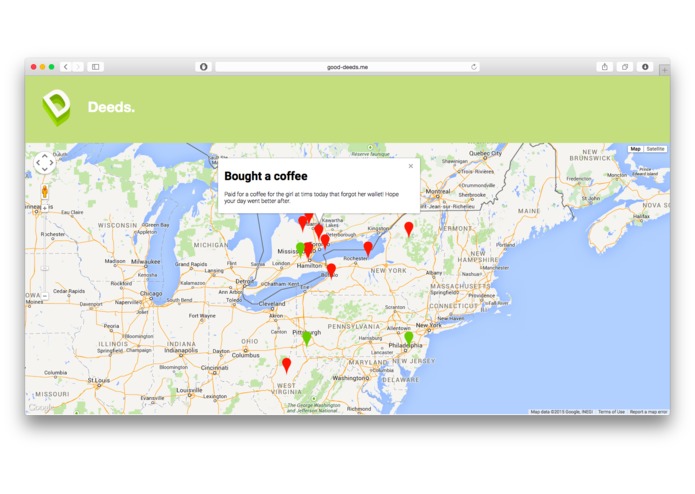Screen dimensions: 695x494
Task: Open the Terms of Use link
Action: click(611, 412)
